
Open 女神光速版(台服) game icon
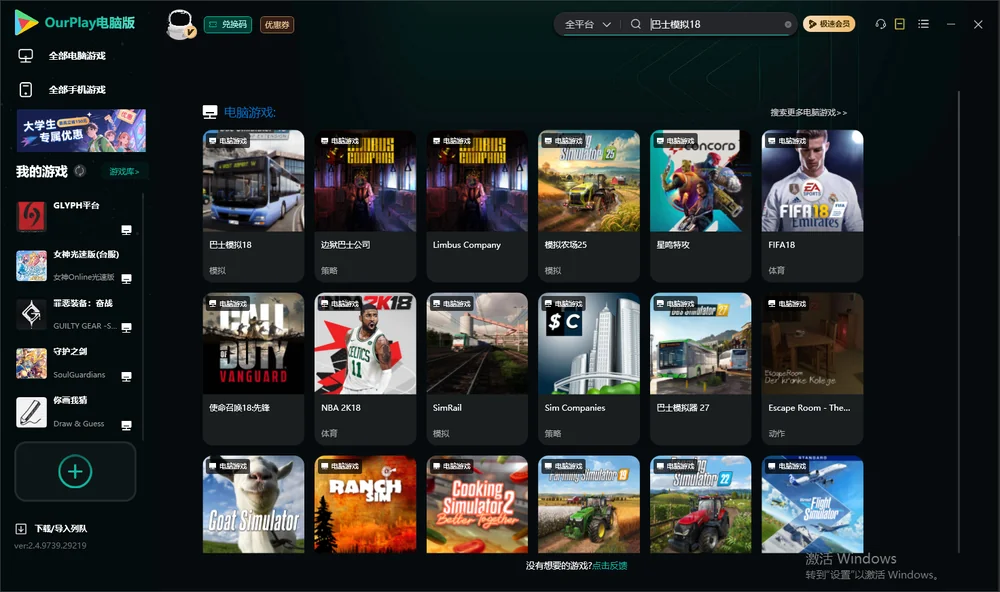click(x=31, y=265)
